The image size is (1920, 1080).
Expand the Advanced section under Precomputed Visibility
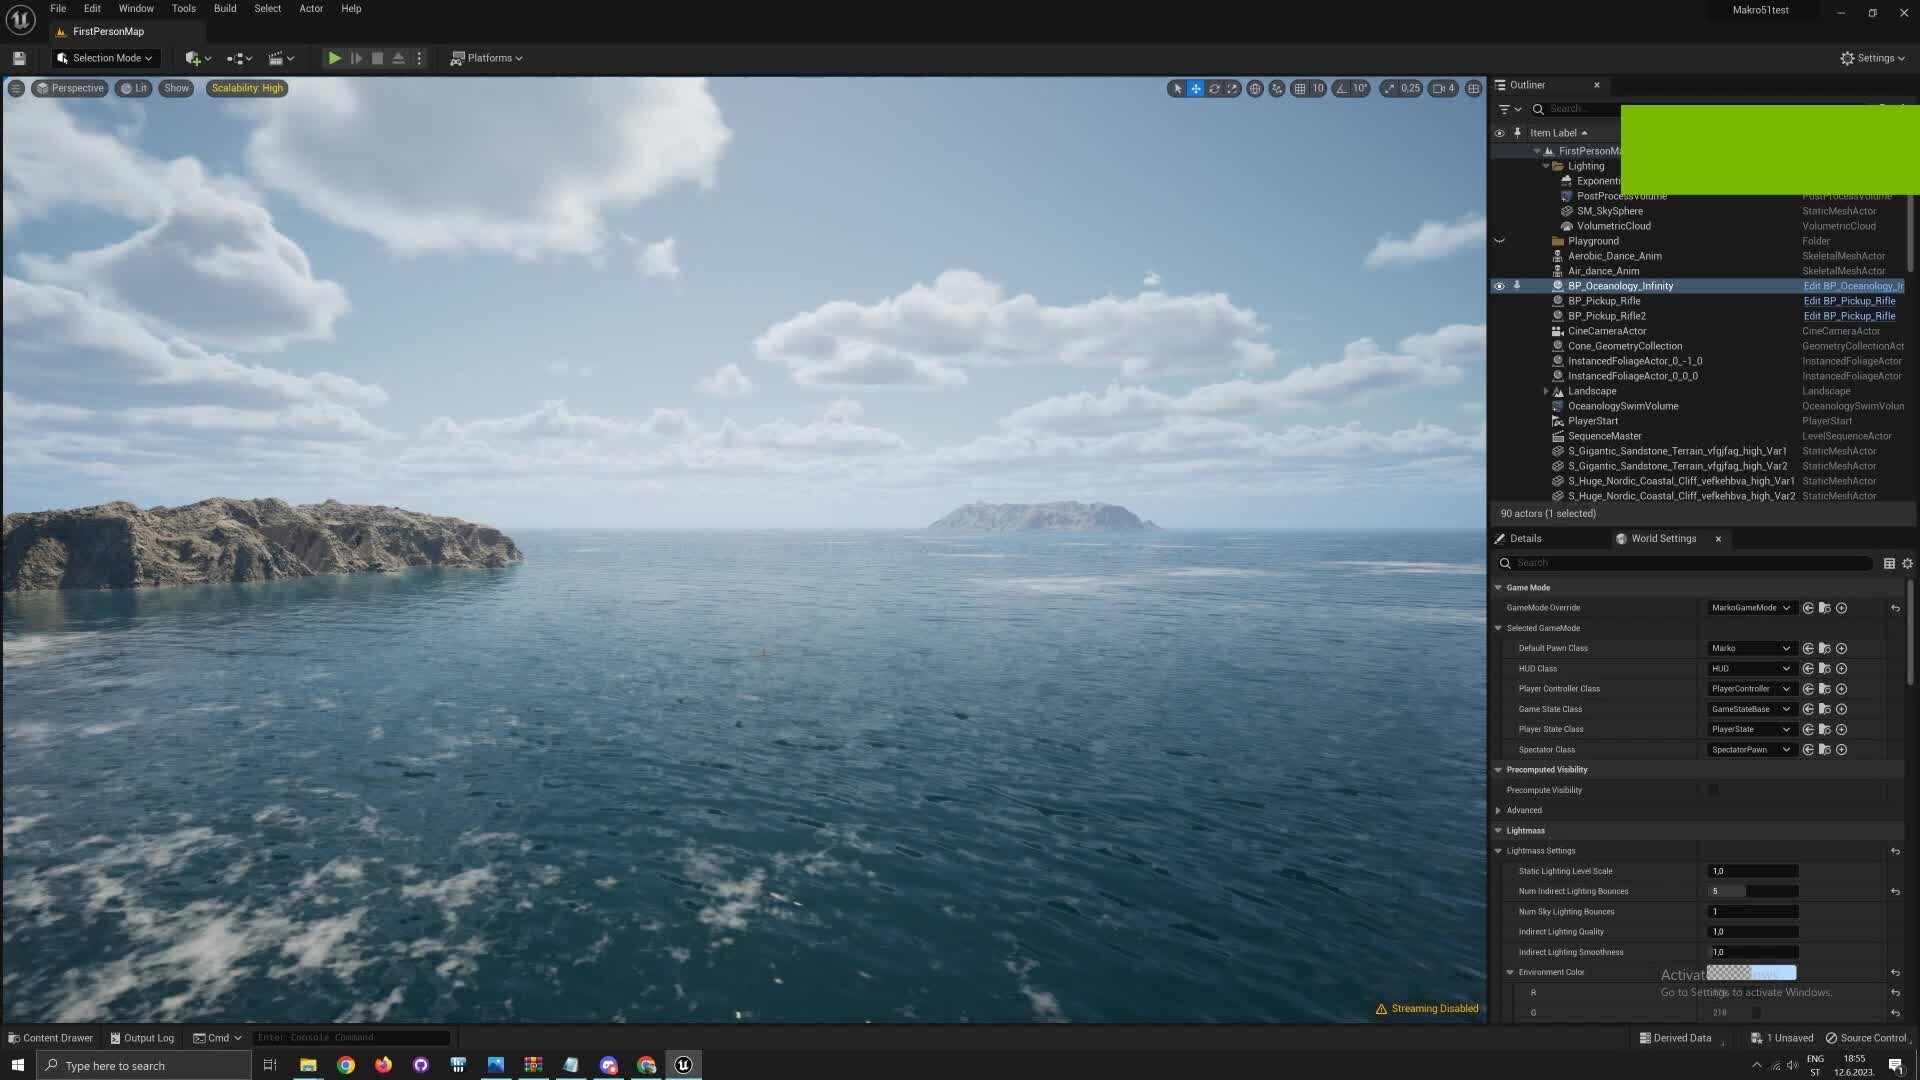1497,810
